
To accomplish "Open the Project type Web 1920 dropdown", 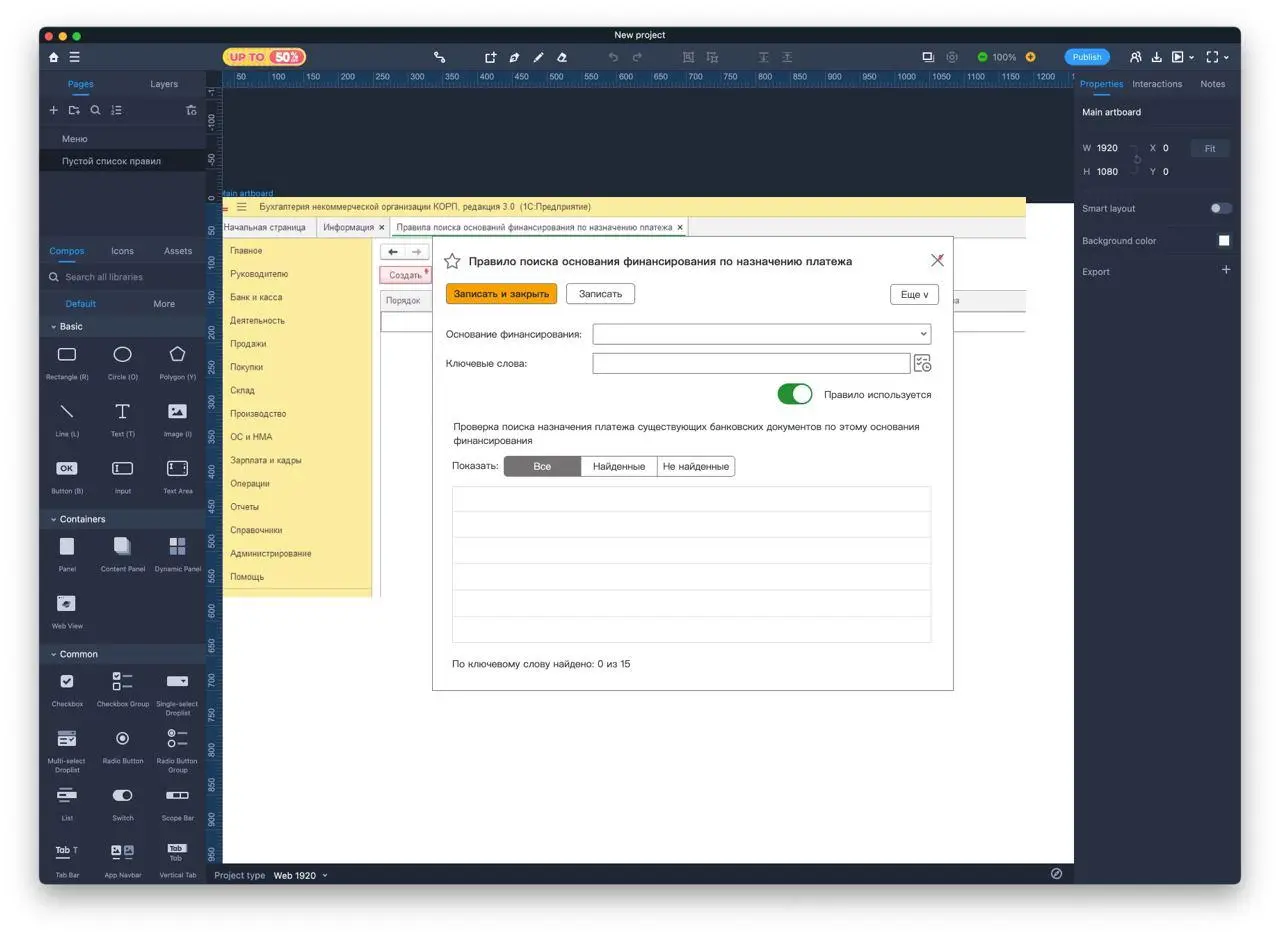I will click(300, 875).
